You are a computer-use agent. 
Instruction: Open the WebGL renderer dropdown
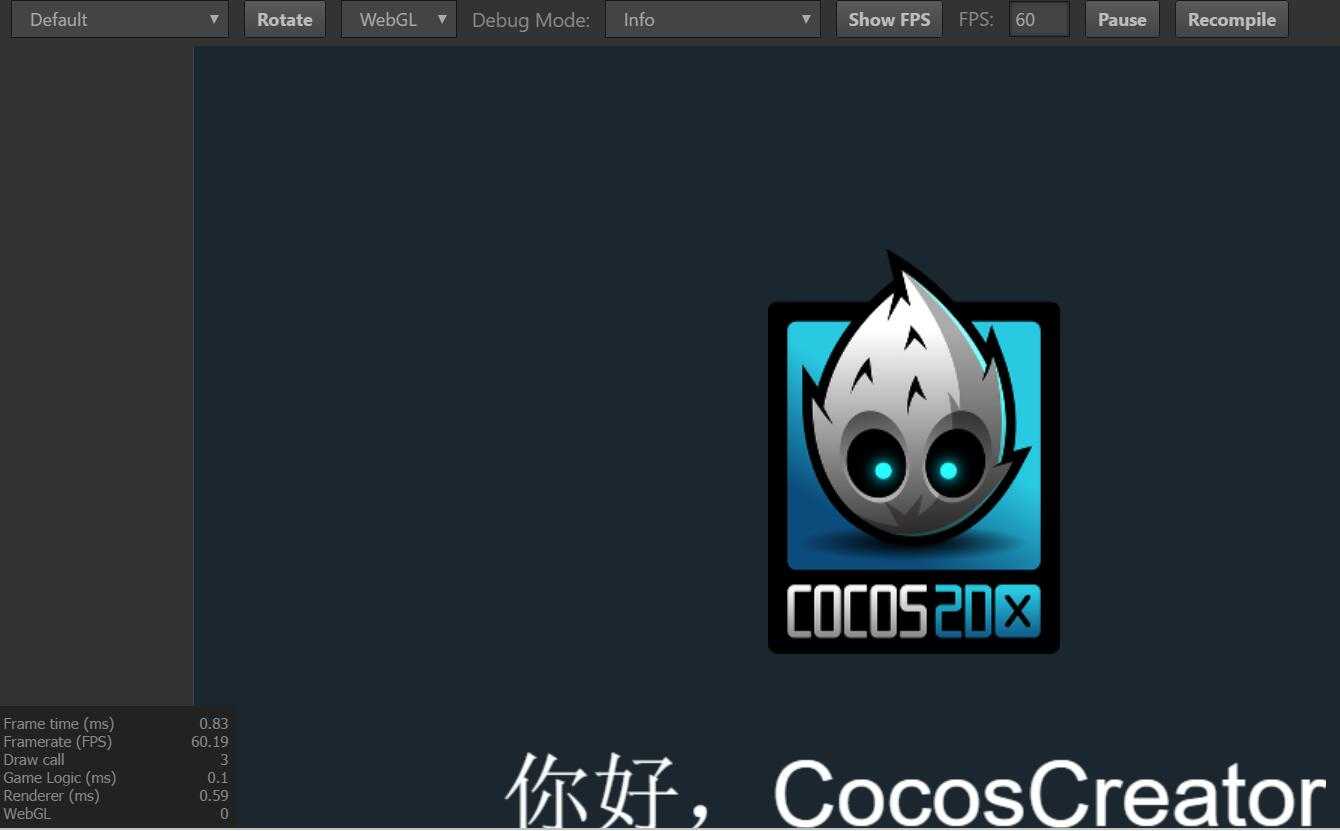pos(399,19)
